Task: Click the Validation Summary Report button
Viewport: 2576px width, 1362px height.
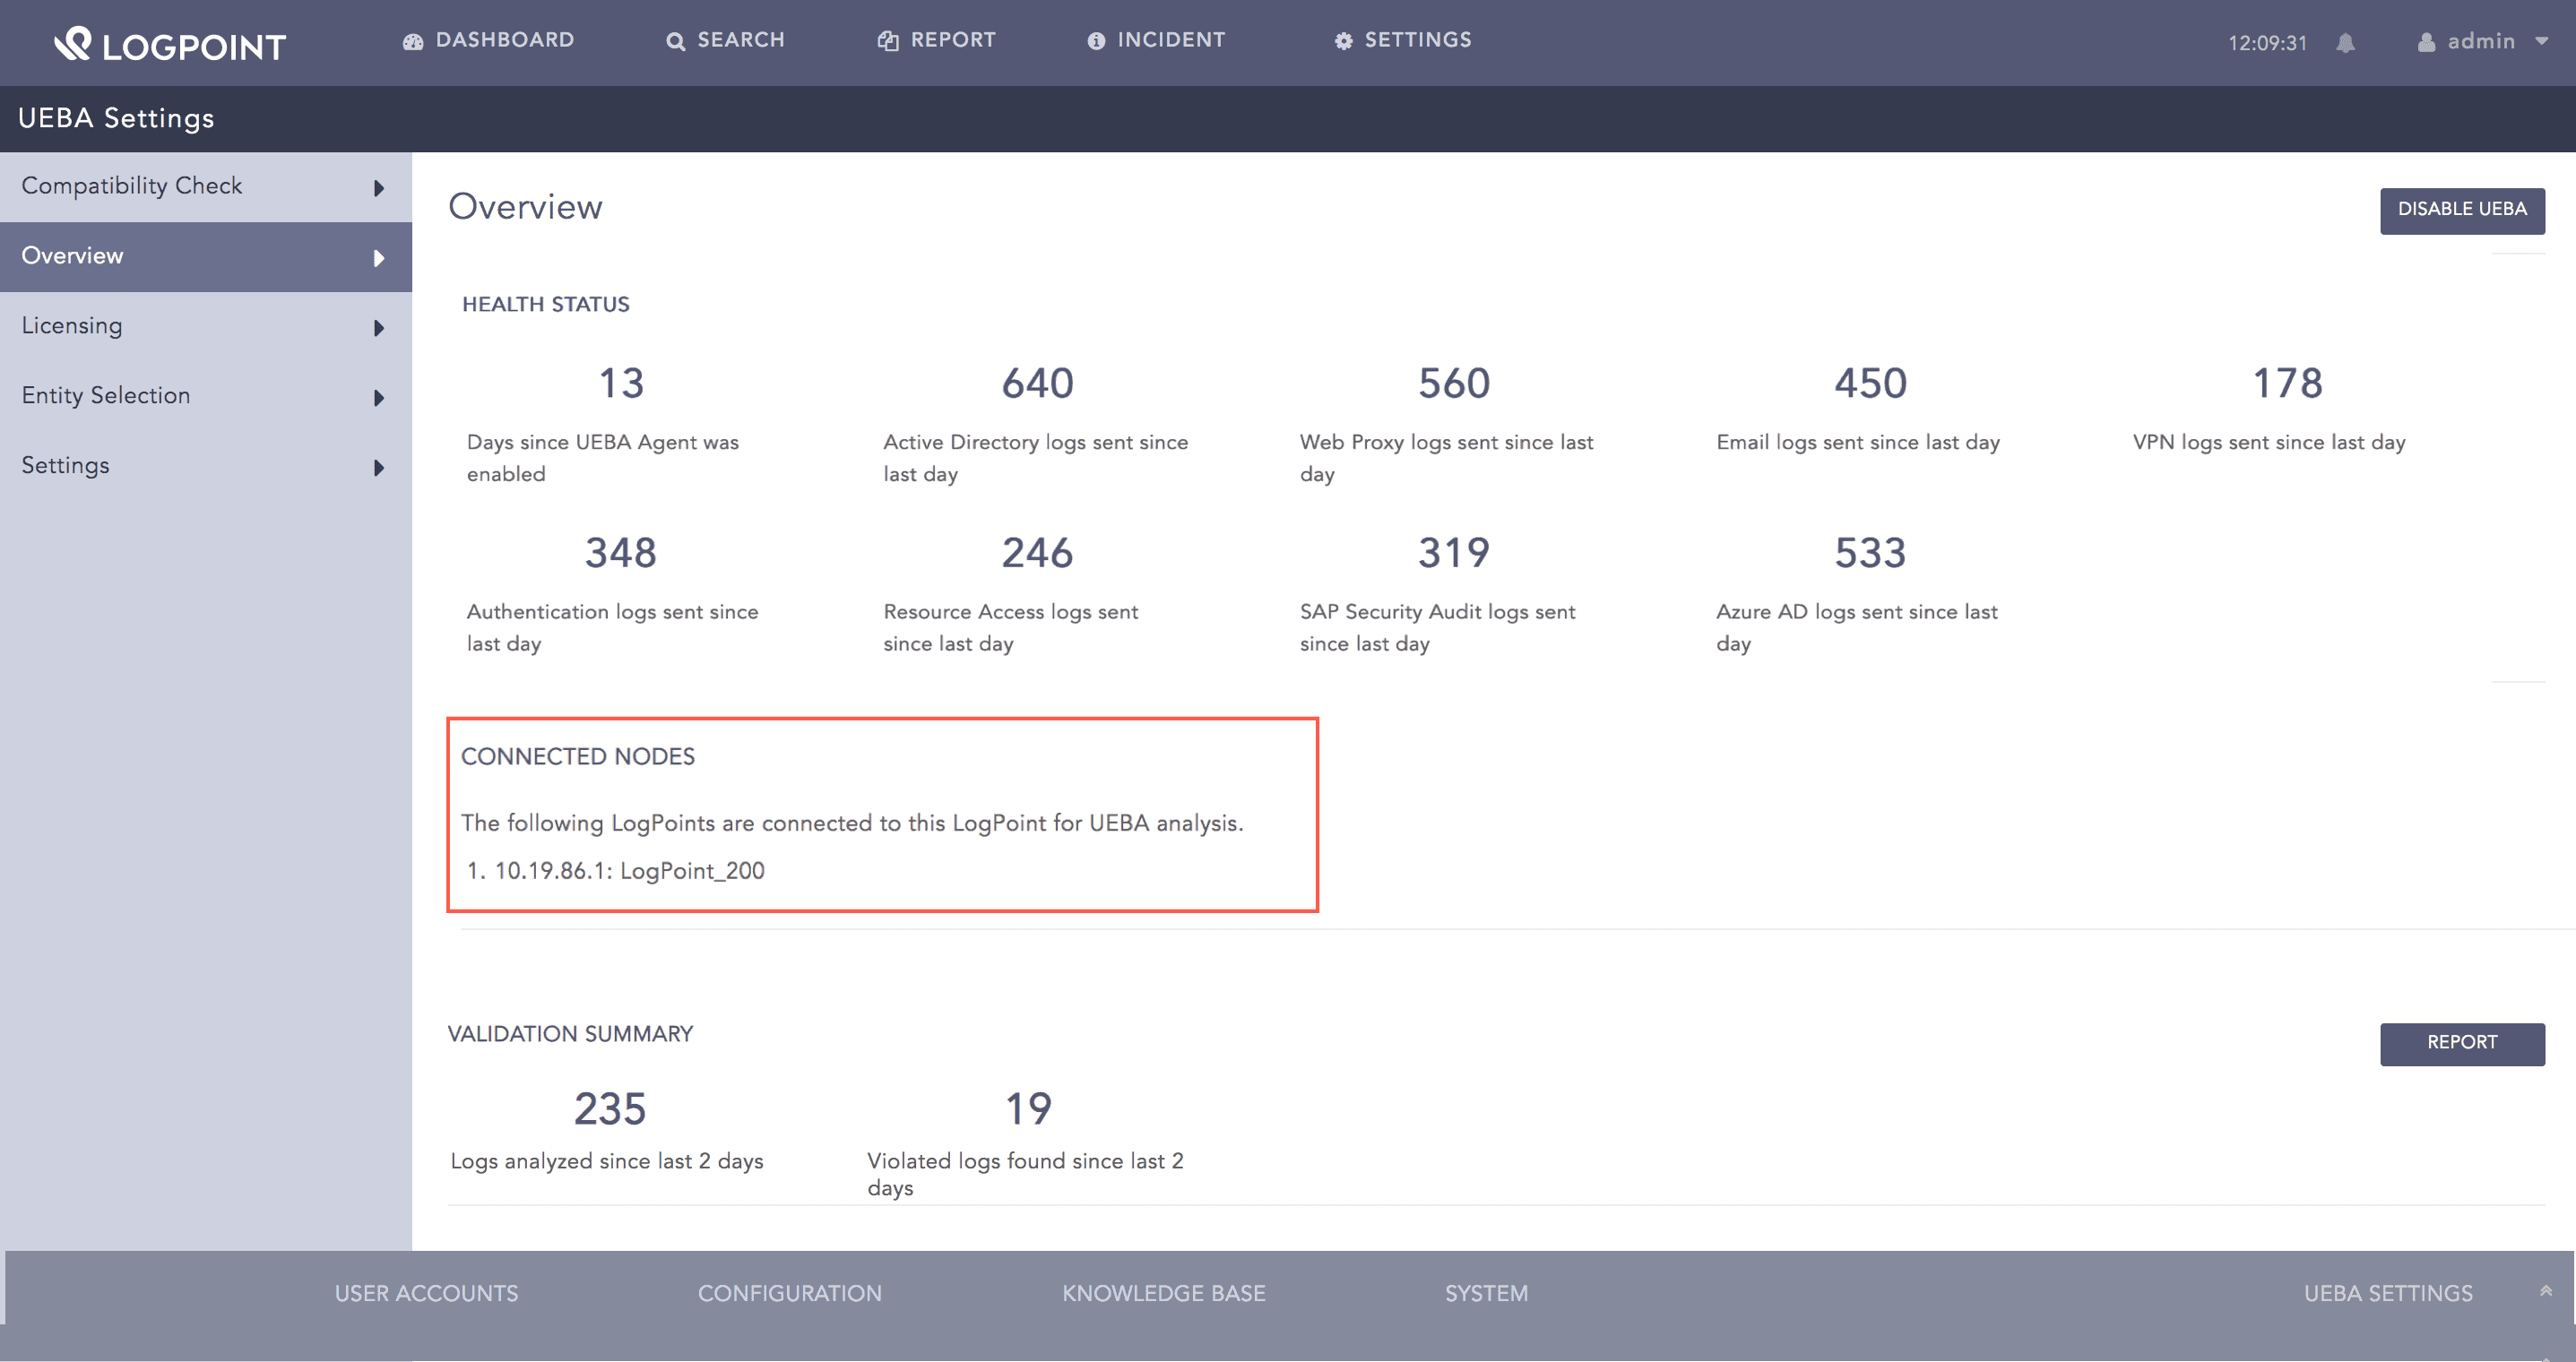Action: (x=2461, y=1042)
